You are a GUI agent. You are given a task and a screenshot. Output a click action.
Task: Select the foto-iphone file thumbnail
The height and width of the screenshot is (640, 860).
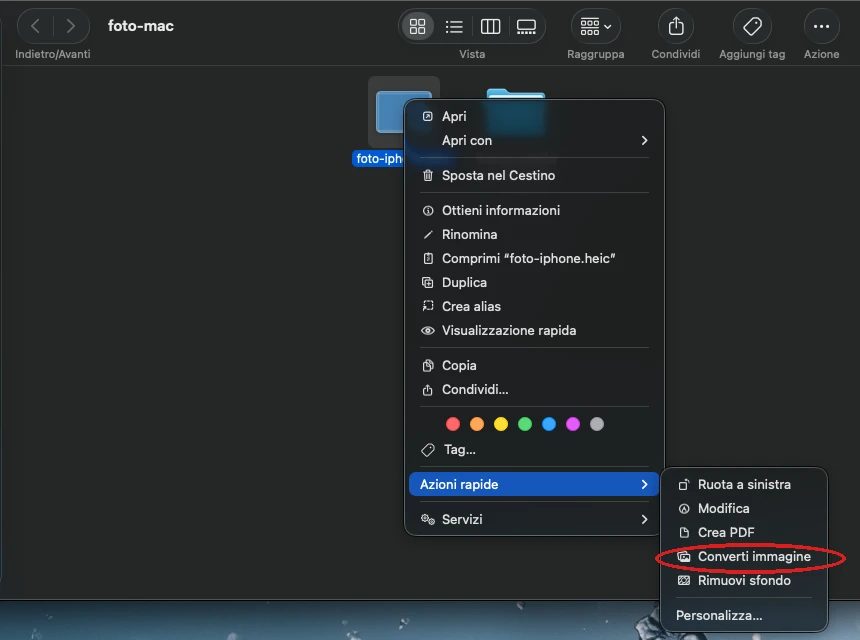point(389,112)
